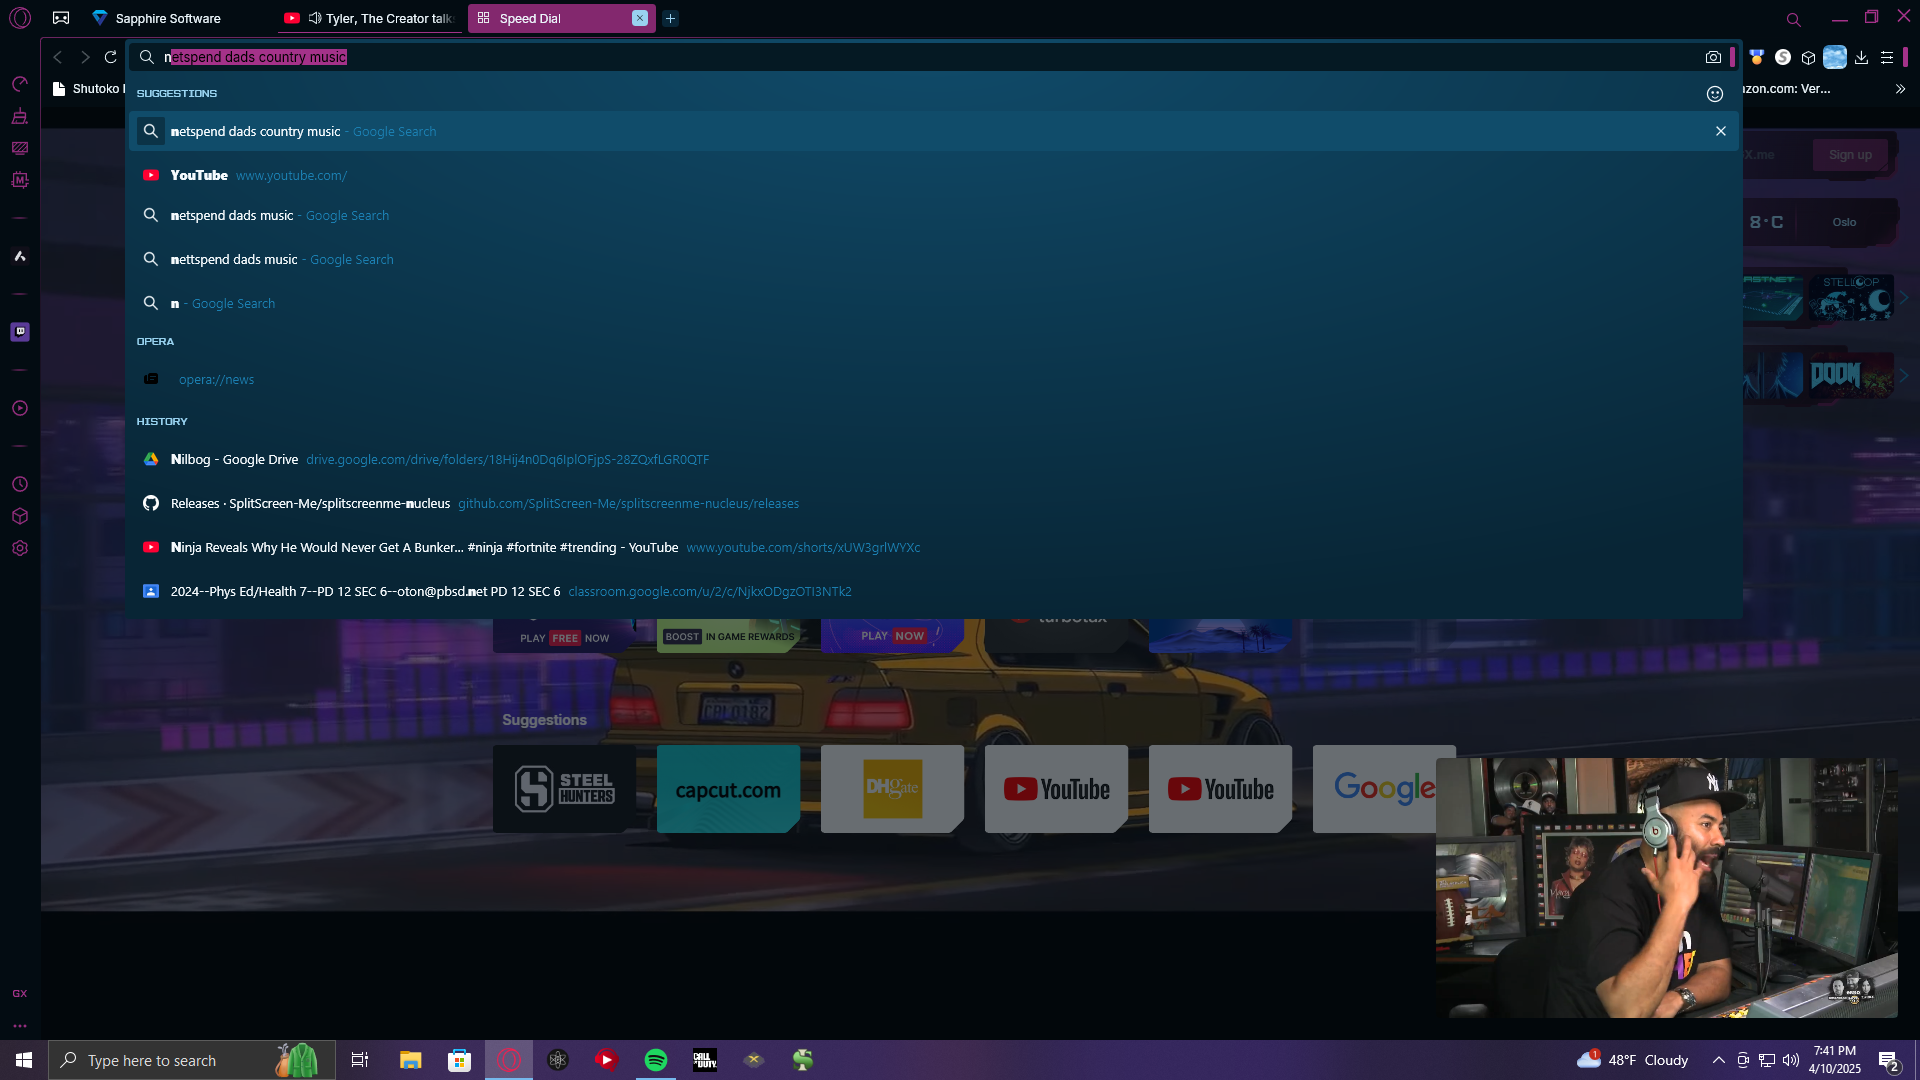Screen dimensions: 1920x1080
Task: Open sidebar History clock icon
Action: [20, 485]
